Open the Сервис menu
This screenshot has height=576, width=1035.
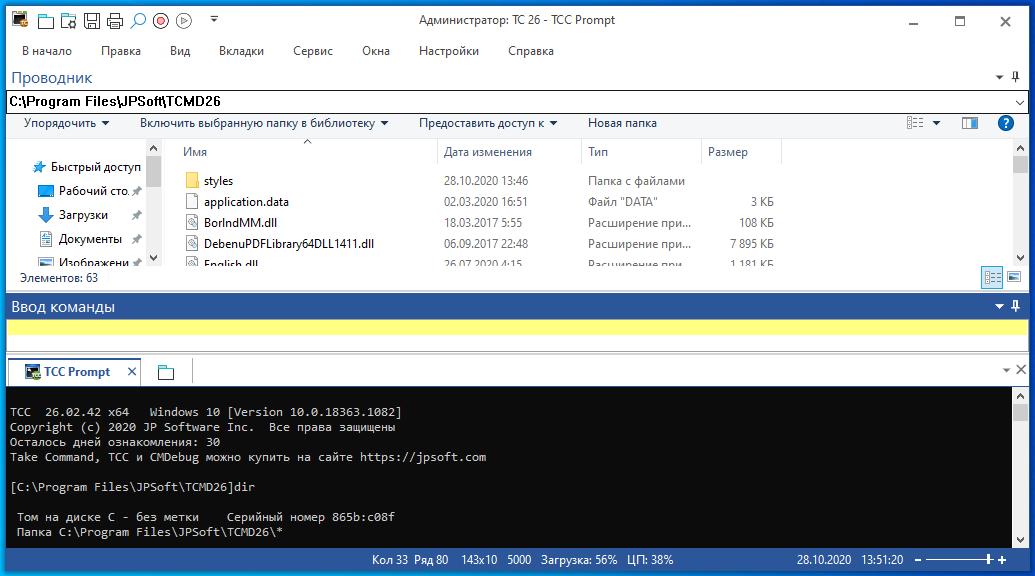point(313,51)
